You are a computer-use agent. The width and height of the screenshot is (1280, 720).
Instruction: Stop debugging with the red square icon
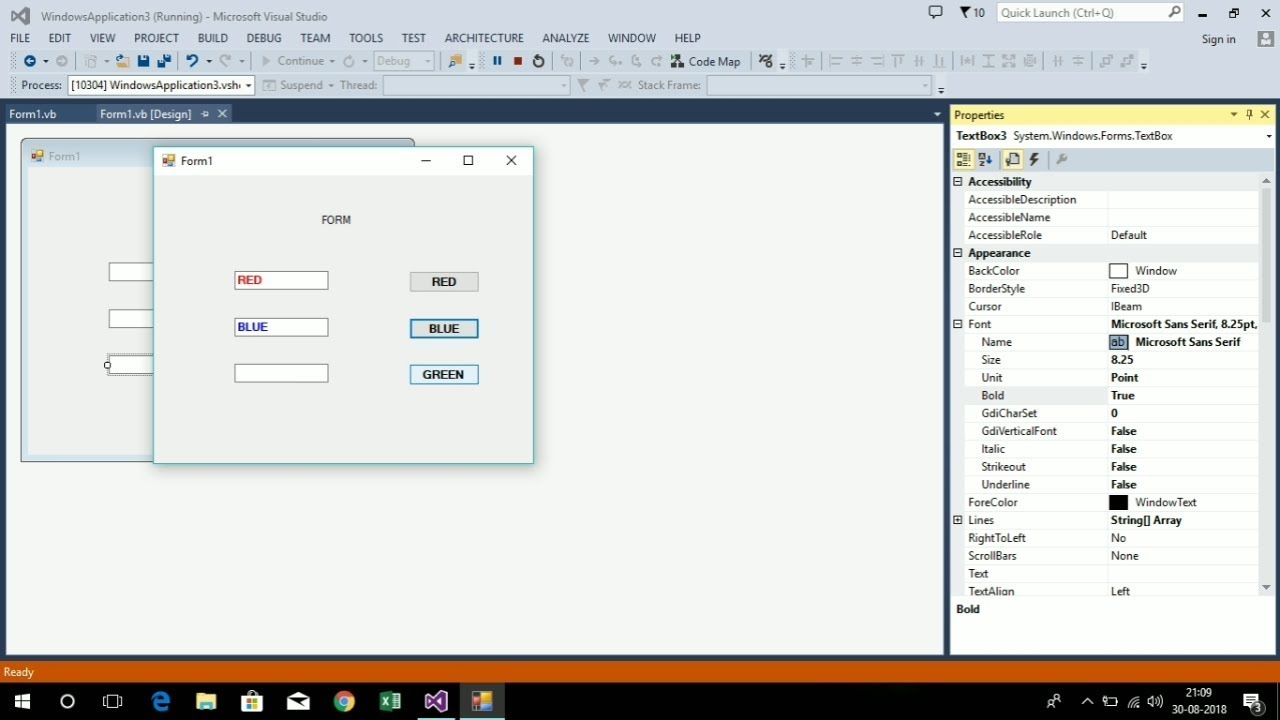click(518, 61)
